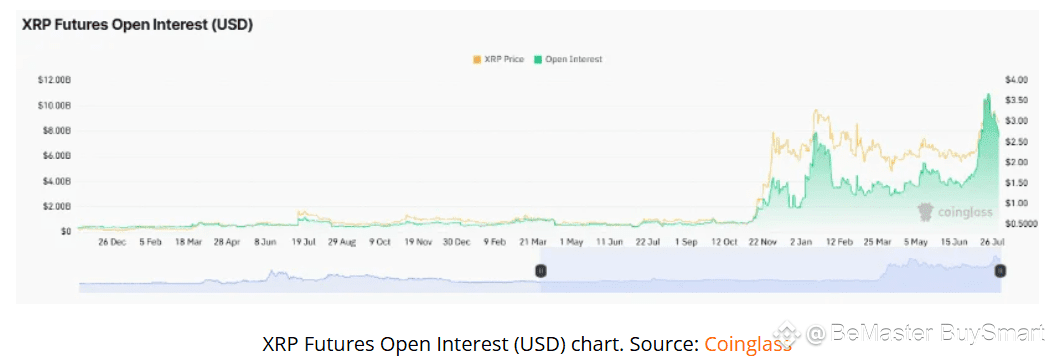Image resolution: width=1052 pixels, height=360 pixels.
Task: Click the 26 Jul date label
Action: coord(992,241)
